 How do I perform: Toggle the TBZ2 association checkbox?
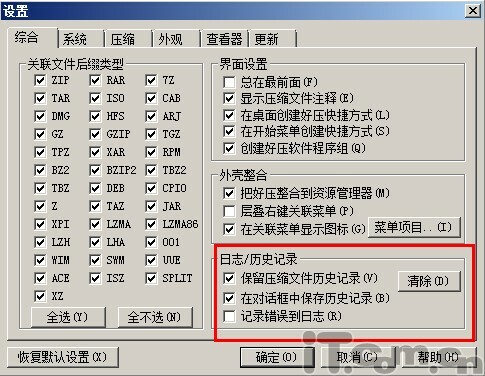(151, 170)
